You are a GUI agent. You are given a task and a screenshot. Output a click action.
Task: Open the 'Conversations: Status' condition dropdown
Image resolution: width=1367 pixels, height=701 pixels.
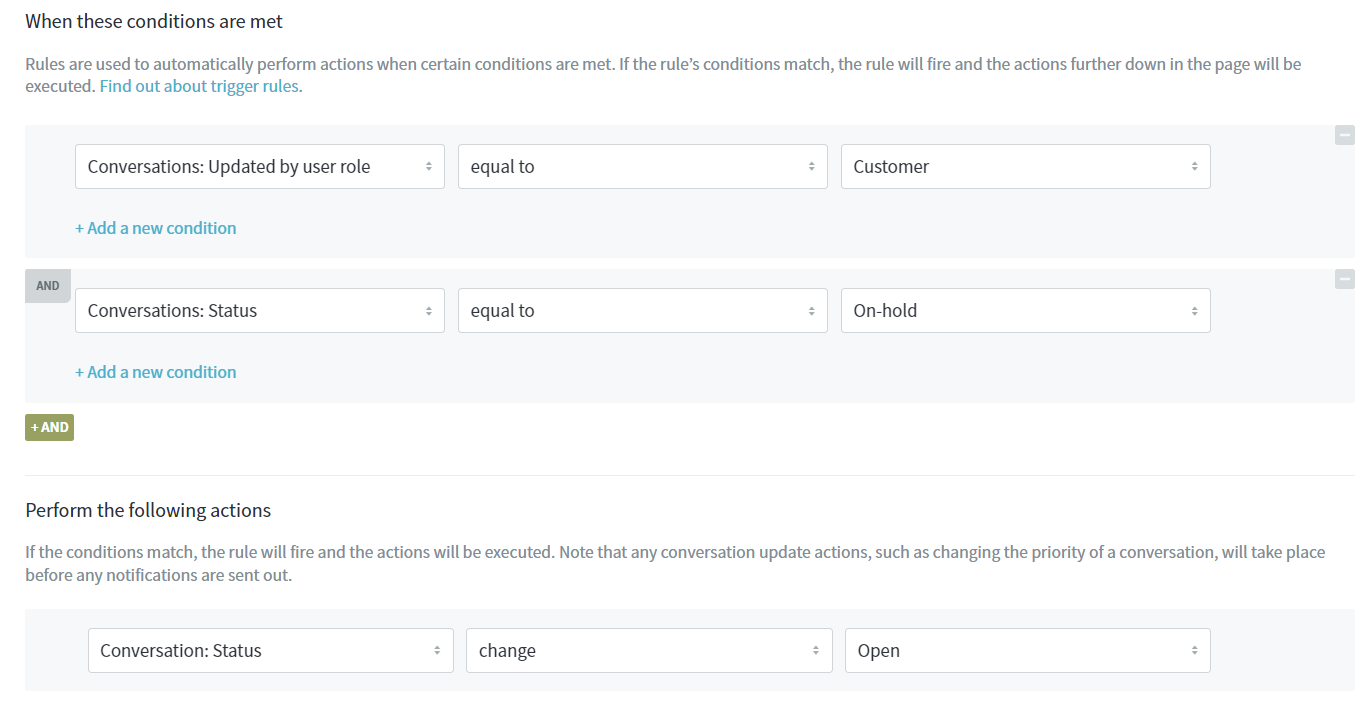[259, 311]
